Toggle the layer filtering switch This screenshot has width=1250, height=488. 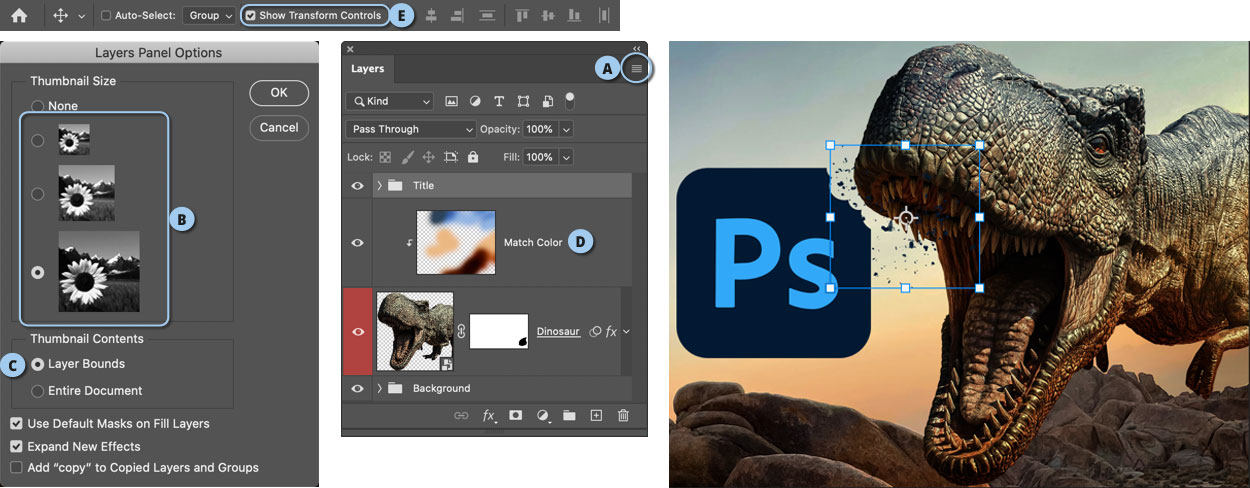[570, 100]
